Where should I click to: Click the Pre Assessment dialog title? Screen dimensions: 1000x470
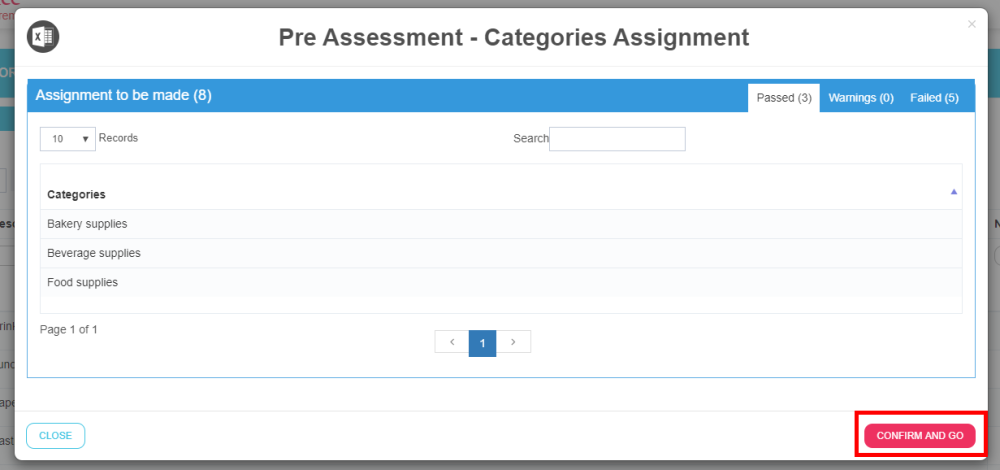coord(514,38)
